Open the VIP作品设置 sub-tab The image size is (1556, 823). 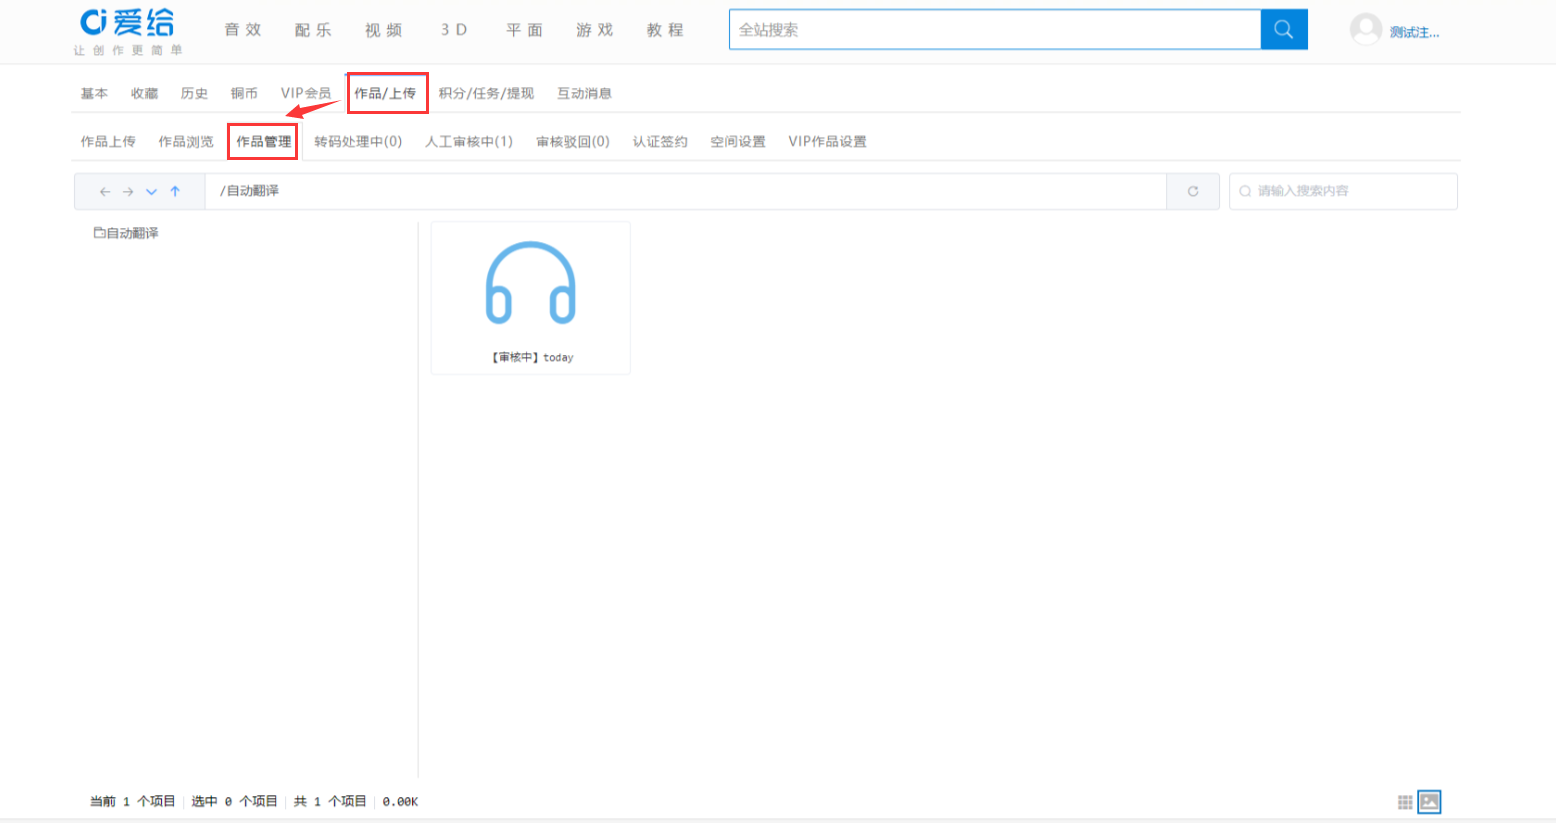827,142
